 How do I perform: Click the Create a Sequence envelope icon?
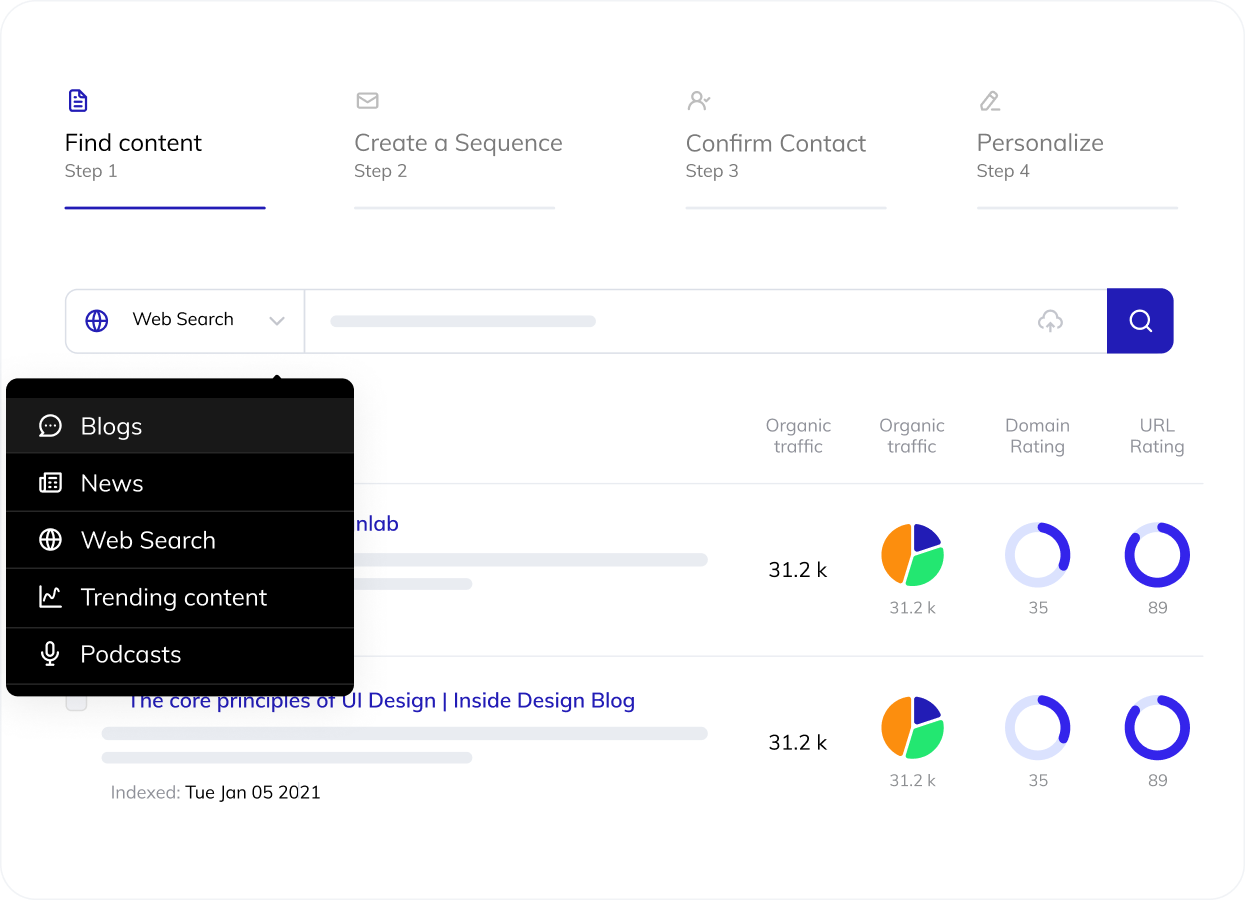tap(367, 100)
